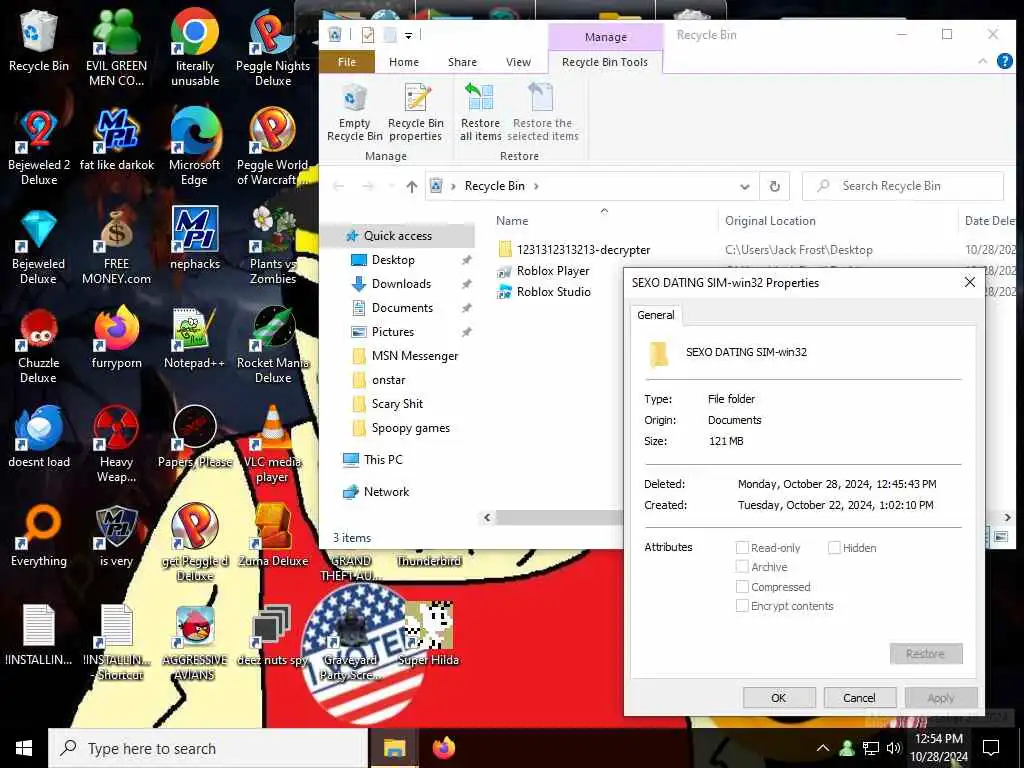Viewport: 1024px width, 768px height.
Task: Toggle the Compressed attribute checkbox
Action: tap(742, 586)
